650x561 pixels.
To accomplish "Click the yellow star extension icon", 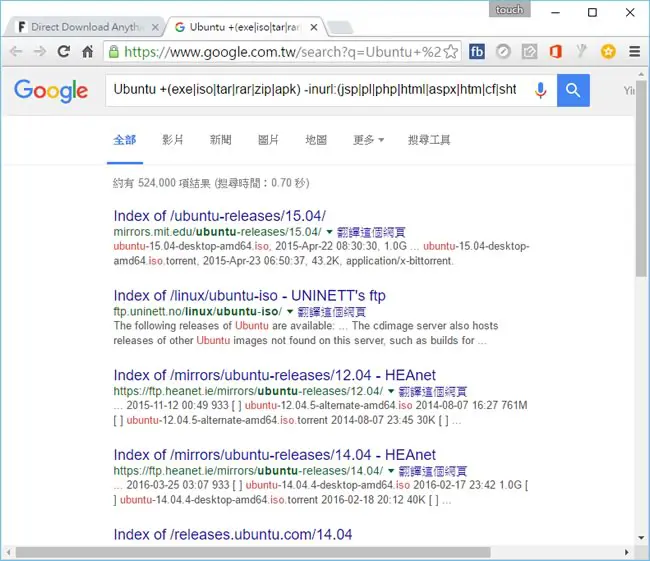I will 608,51.
